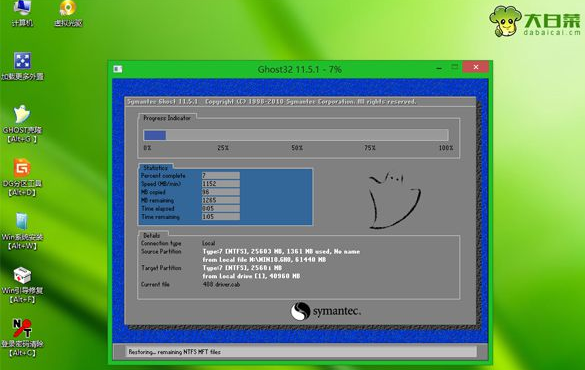Click the Symantec logo
Screen dimensions: 585x370
pos(326,311)
